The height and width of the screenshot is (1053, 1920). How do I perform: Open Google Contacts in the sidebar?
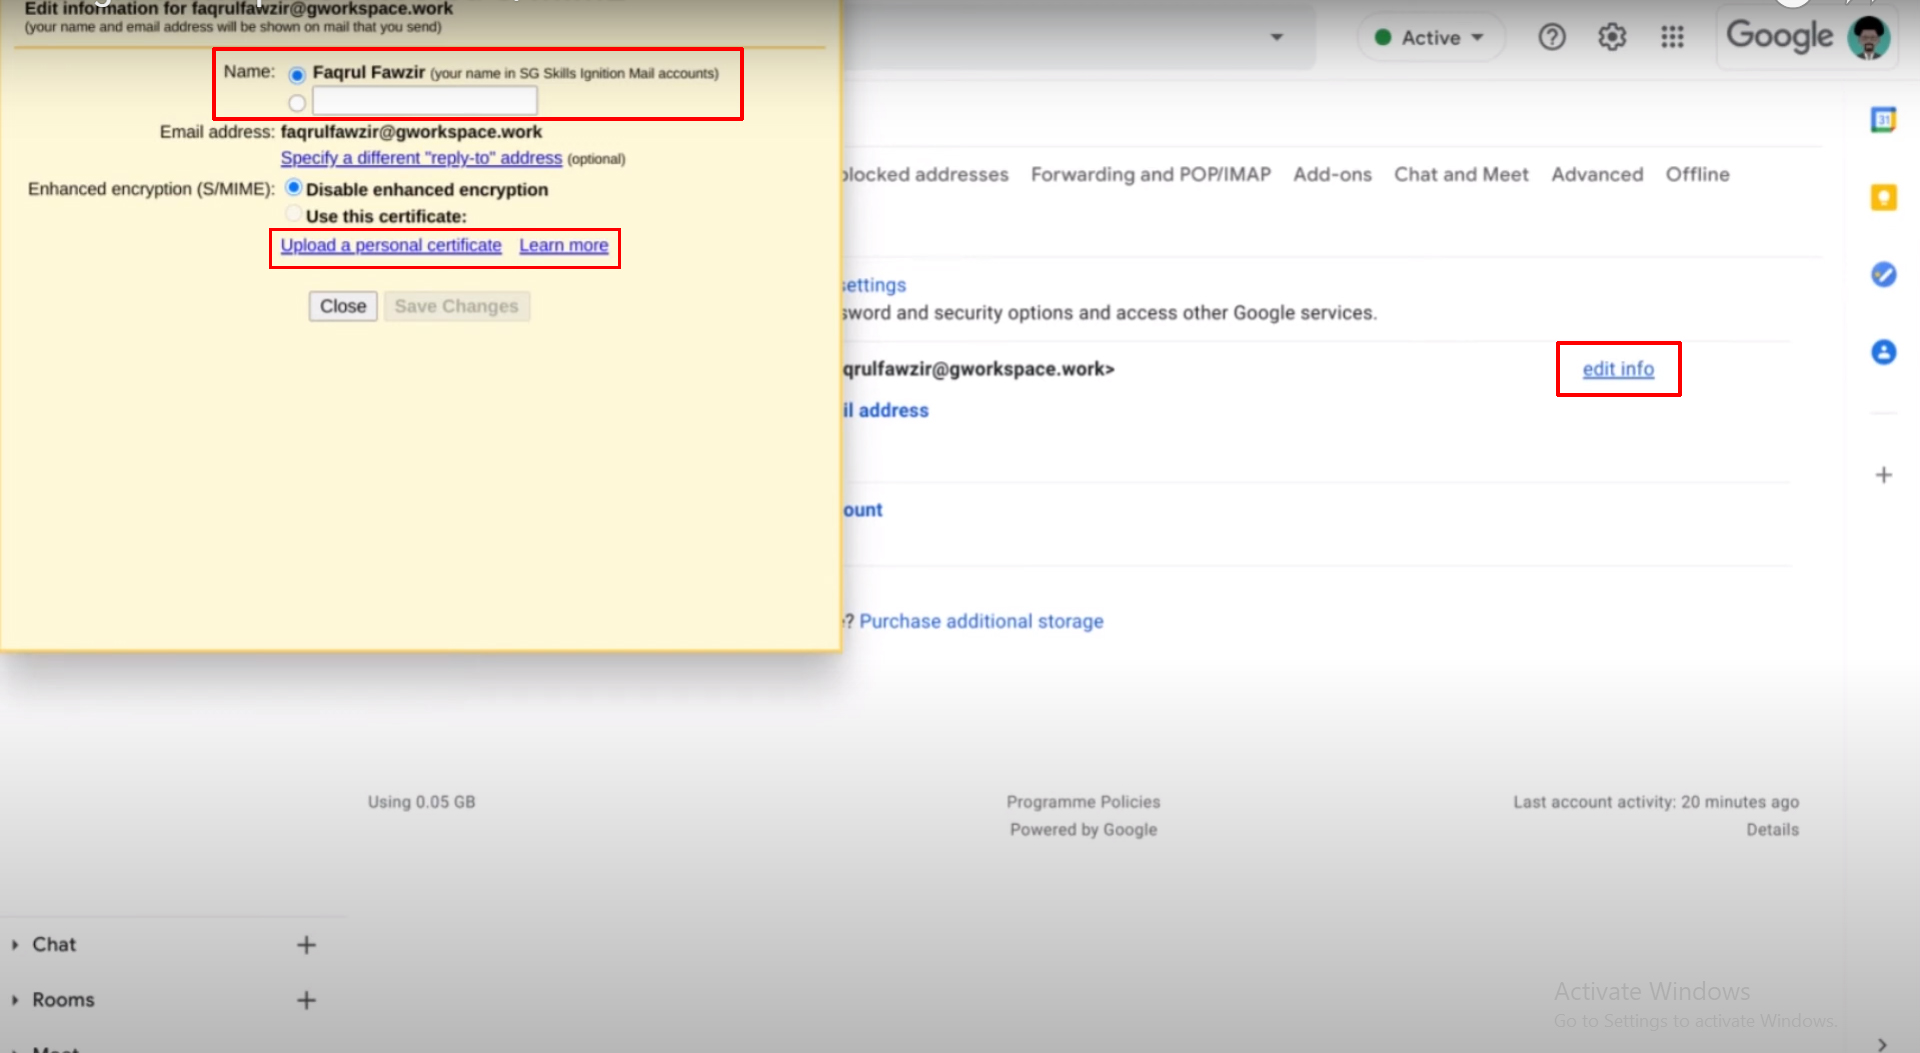1884,352
